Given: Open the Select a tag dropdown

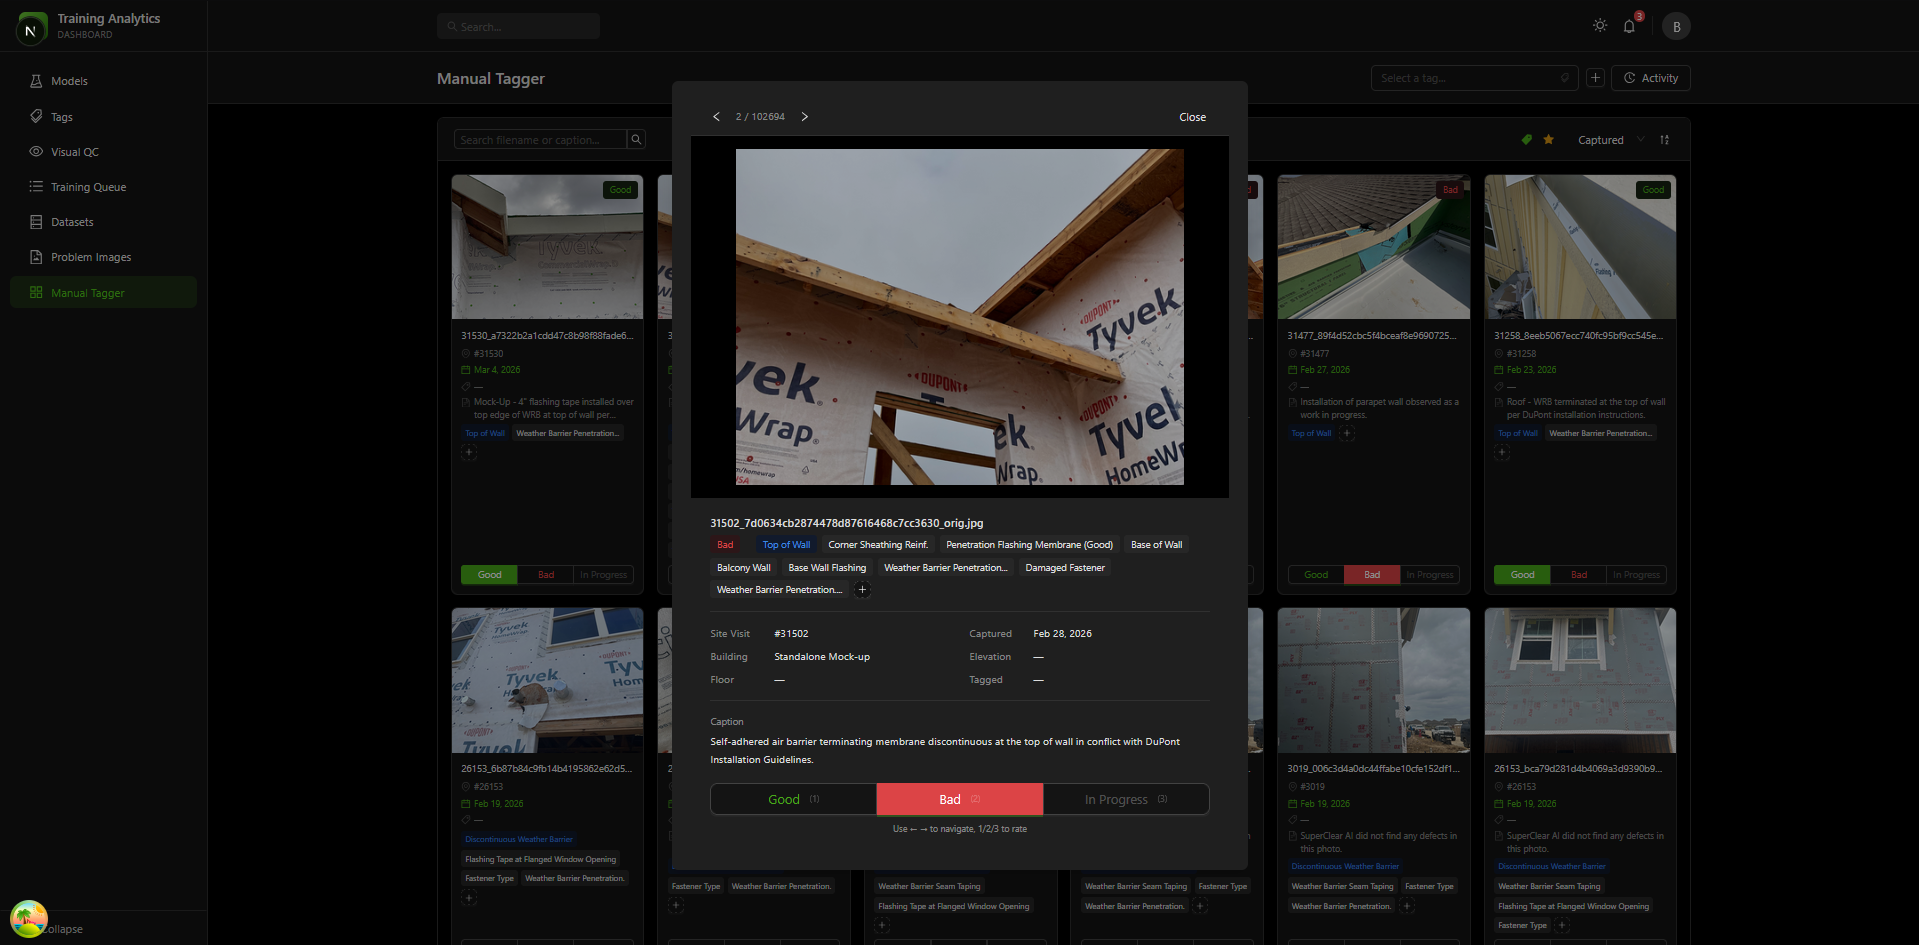Looking at the screenshot, I should 1474,78.
